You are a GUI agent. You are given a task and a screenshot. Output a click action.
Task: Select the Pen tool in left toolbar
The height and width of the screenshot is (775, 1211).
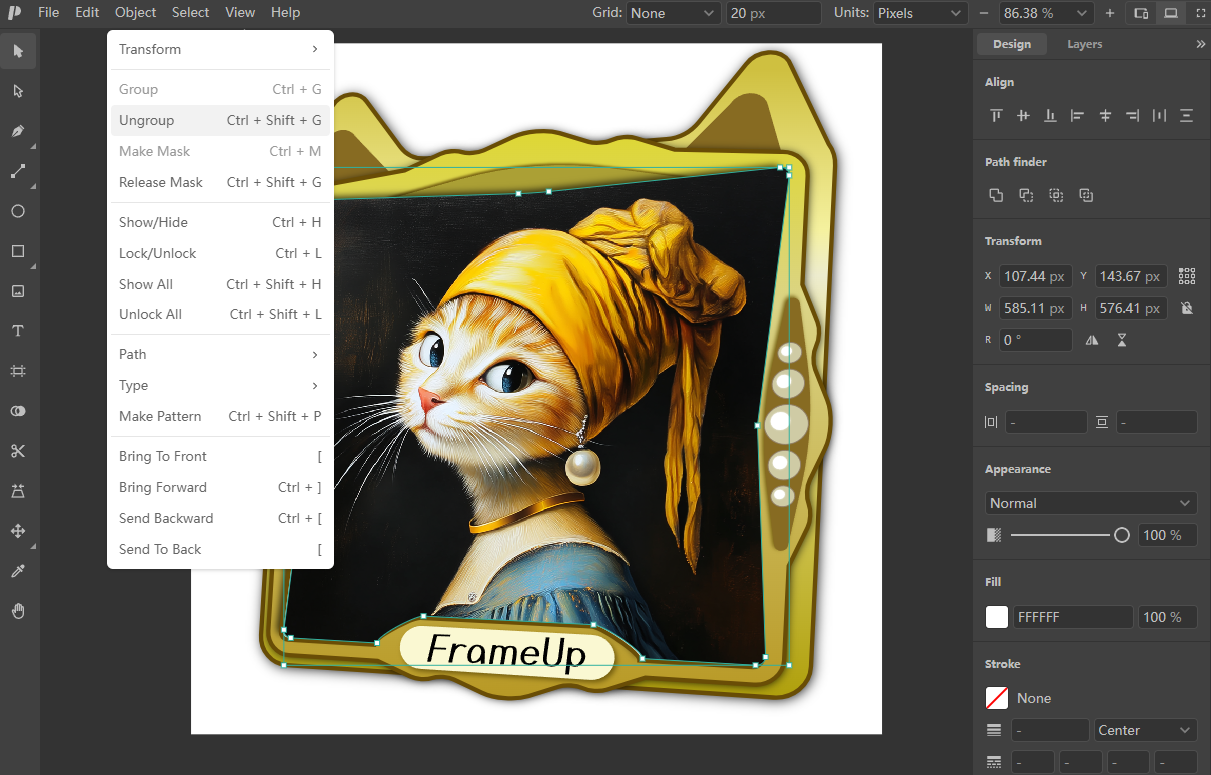coord(18,131)
